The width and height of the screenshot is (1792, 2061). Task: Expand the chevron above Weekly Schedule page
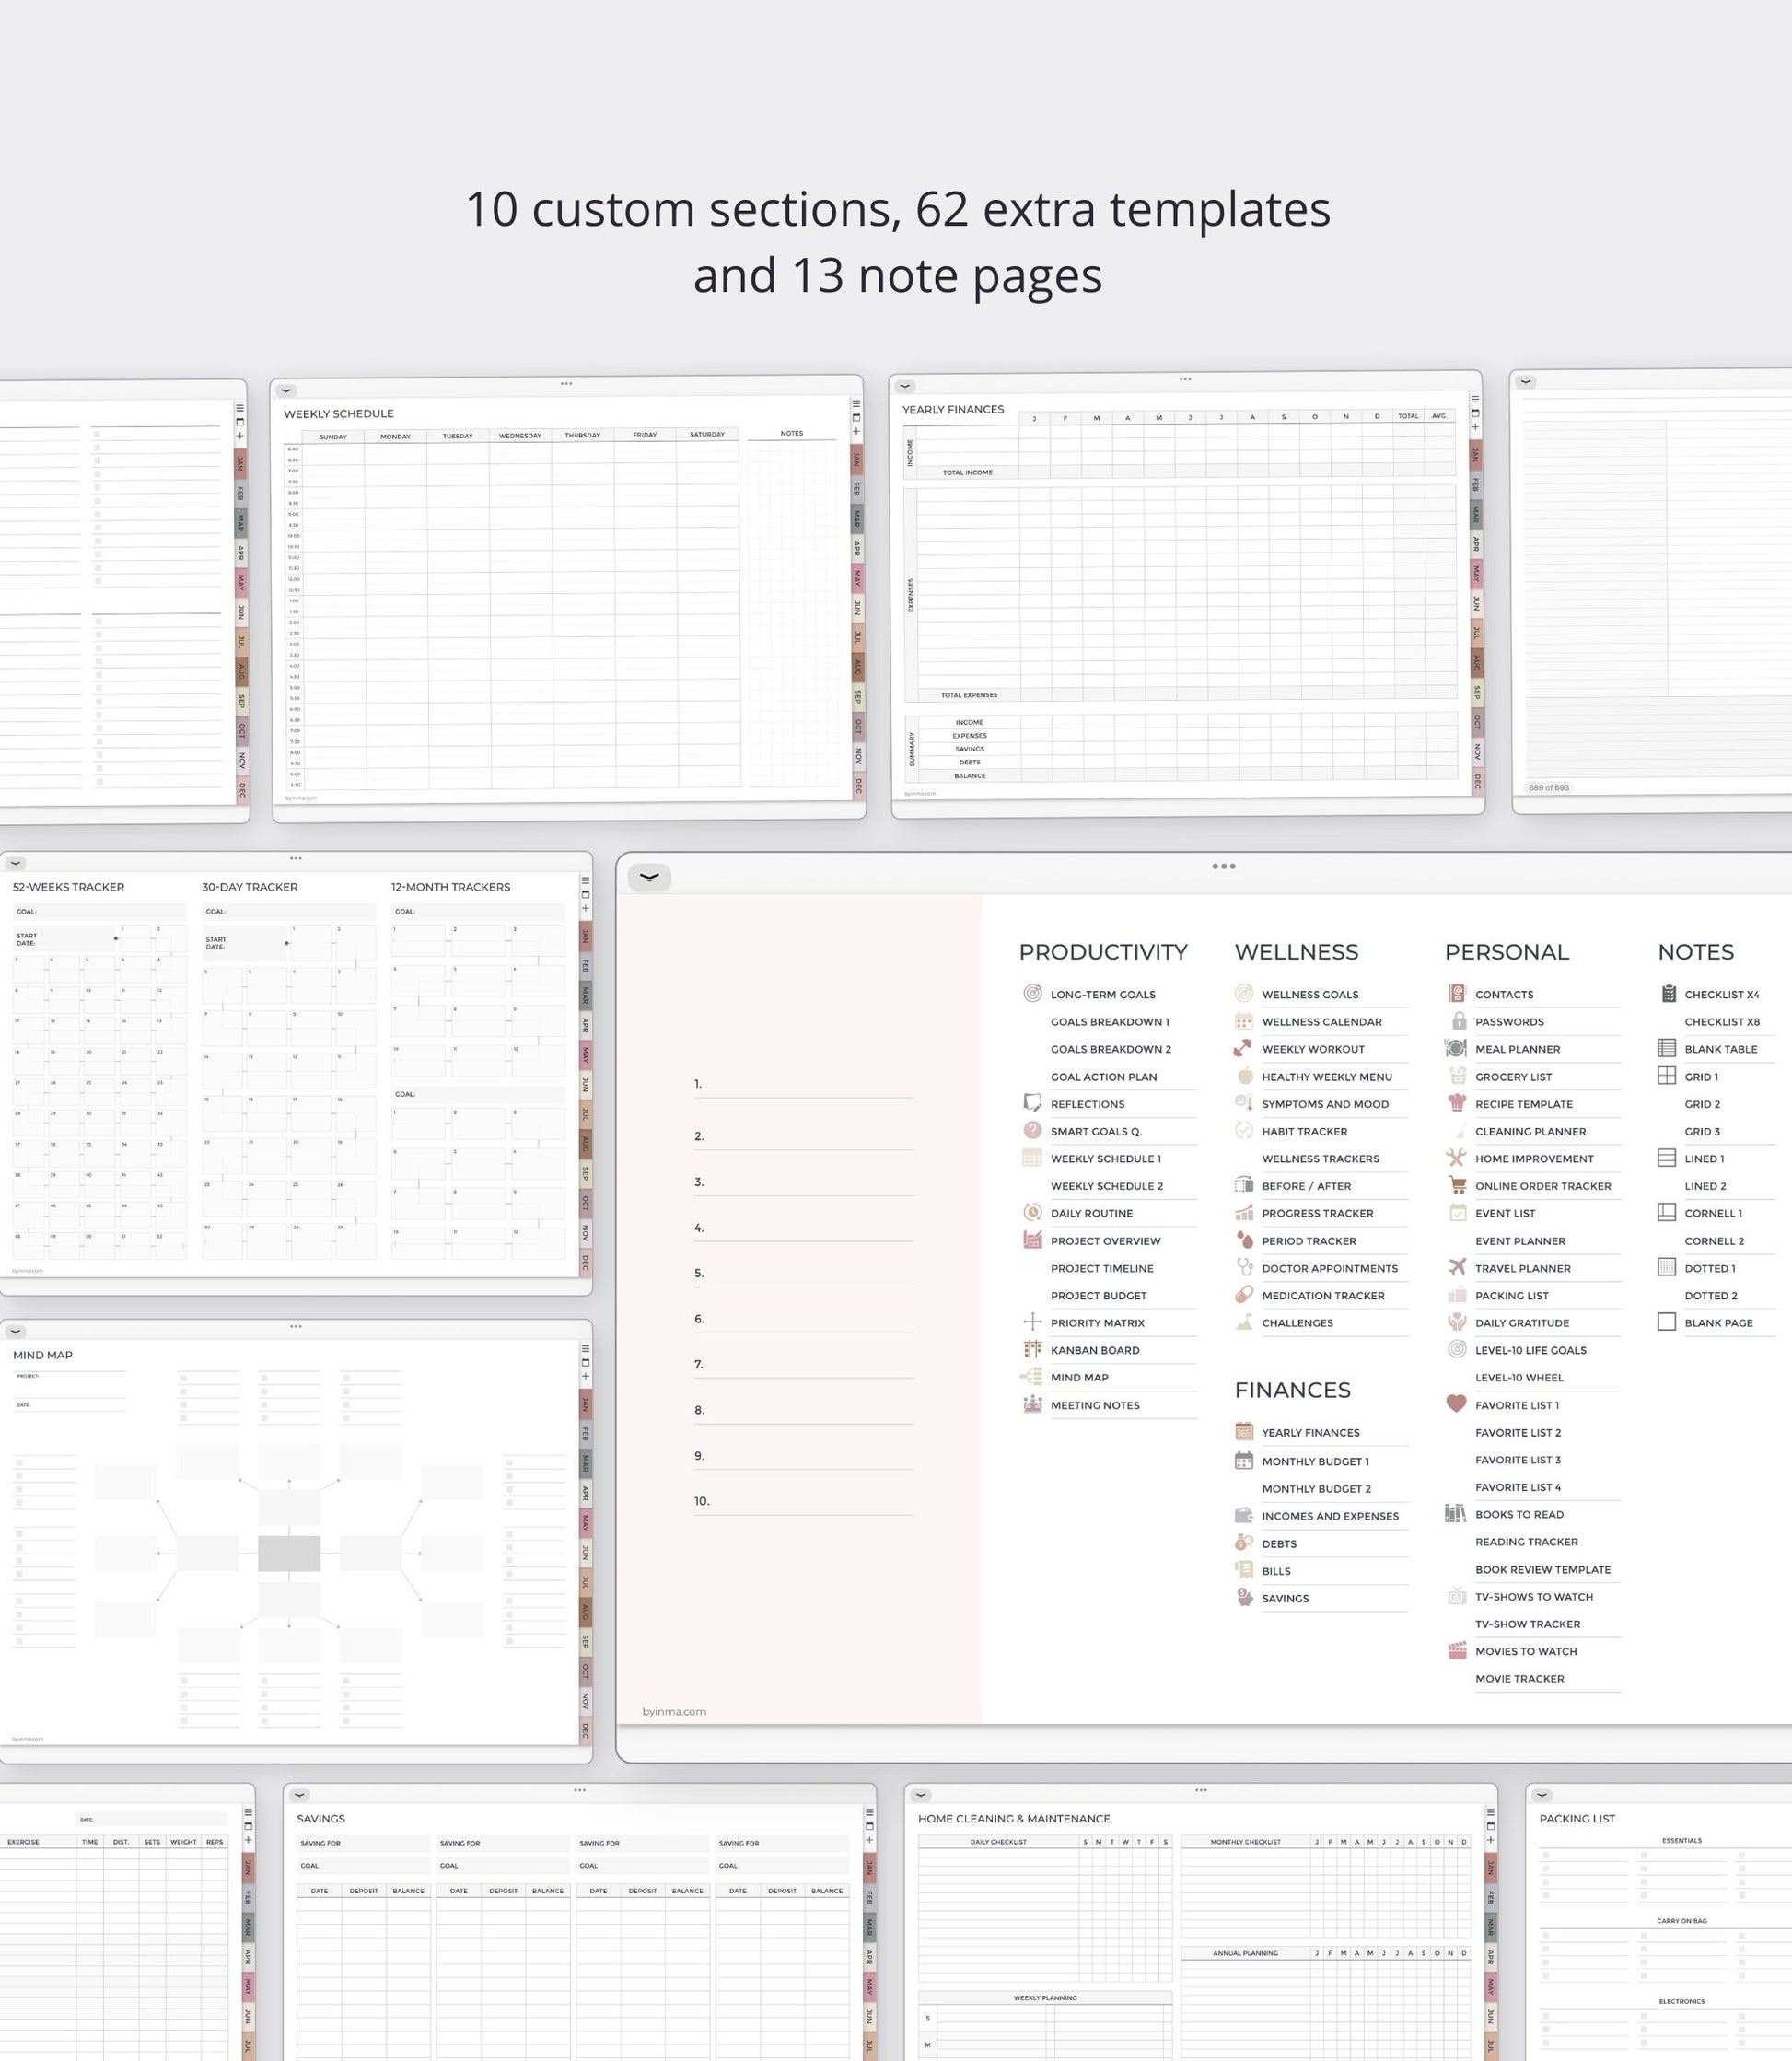click(286, 391)
